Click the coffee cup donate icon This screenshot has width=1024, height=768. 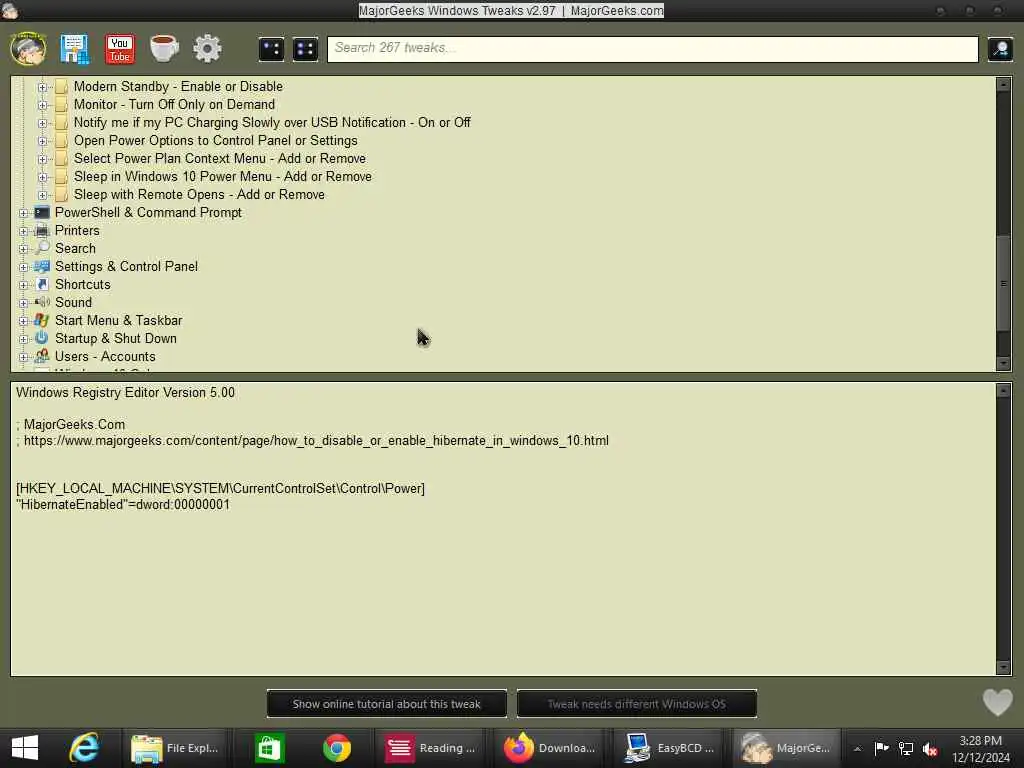[x=163, y=48]
